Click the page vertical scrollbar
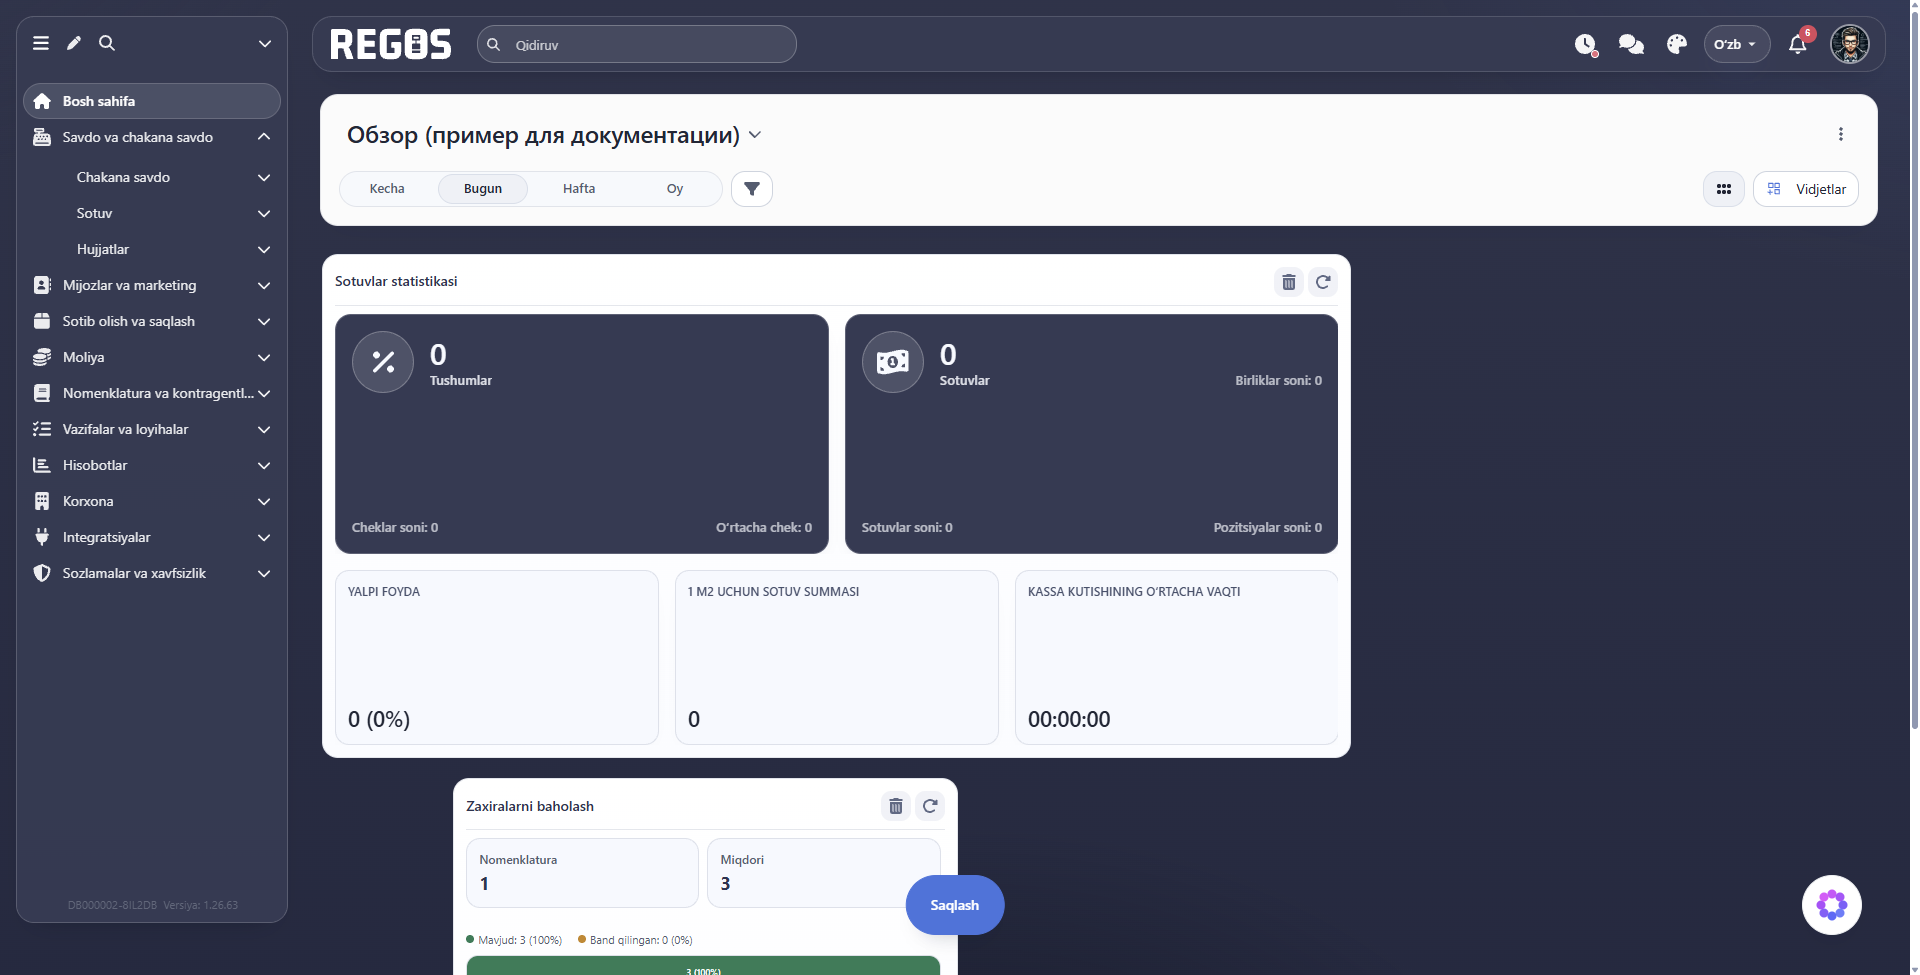Screen dimensions: 1920x975 [1914, 370]
